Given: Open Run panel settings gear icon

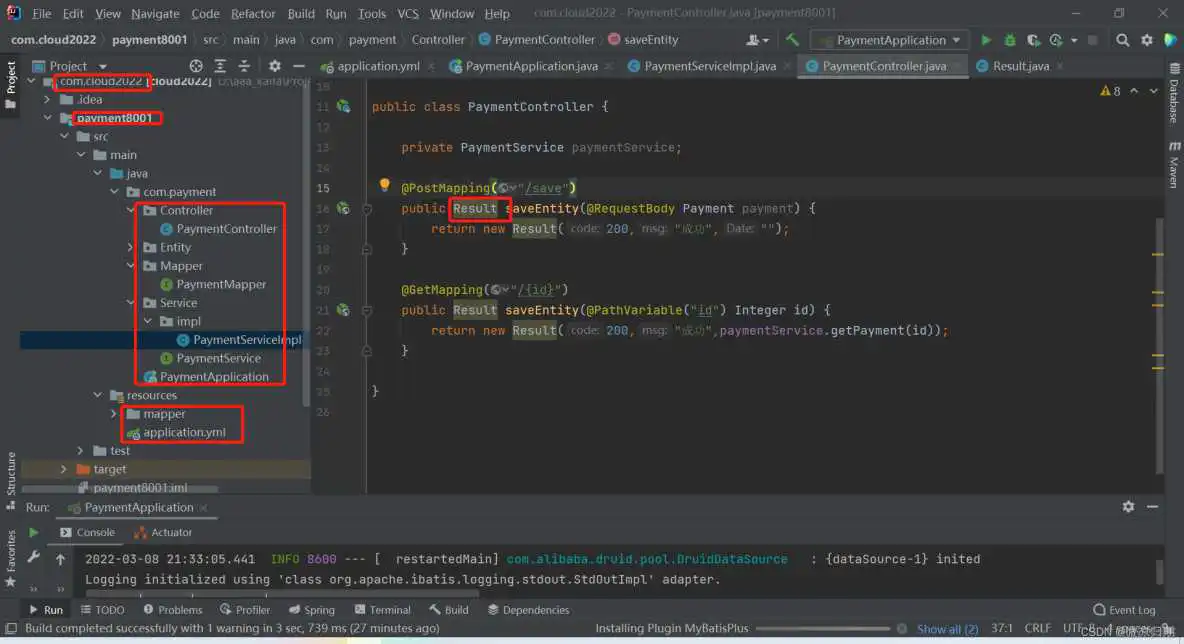Looking at the screenshot, I should [1128, 507].
